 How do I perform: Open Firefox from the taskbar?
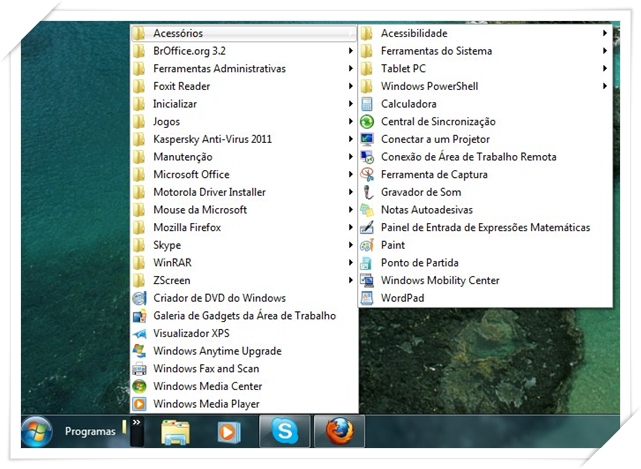[339, 431]
